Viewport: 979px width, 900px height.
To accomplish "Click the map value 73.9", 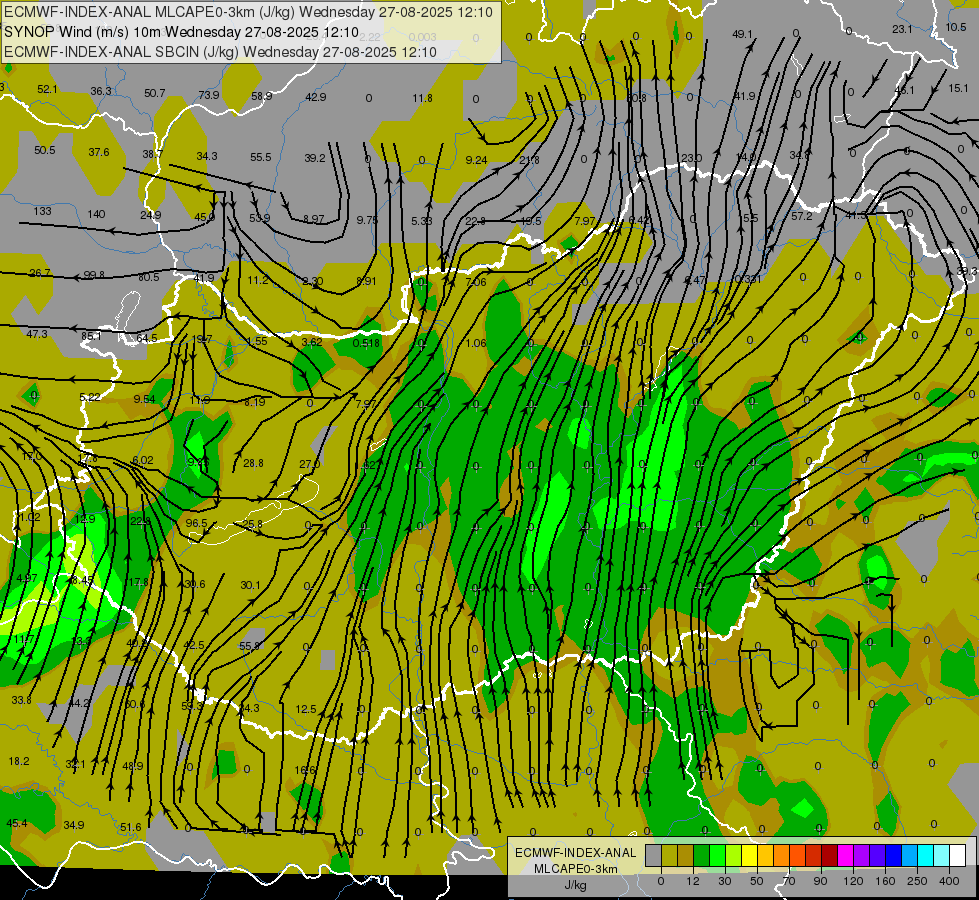I will point(209,95).
